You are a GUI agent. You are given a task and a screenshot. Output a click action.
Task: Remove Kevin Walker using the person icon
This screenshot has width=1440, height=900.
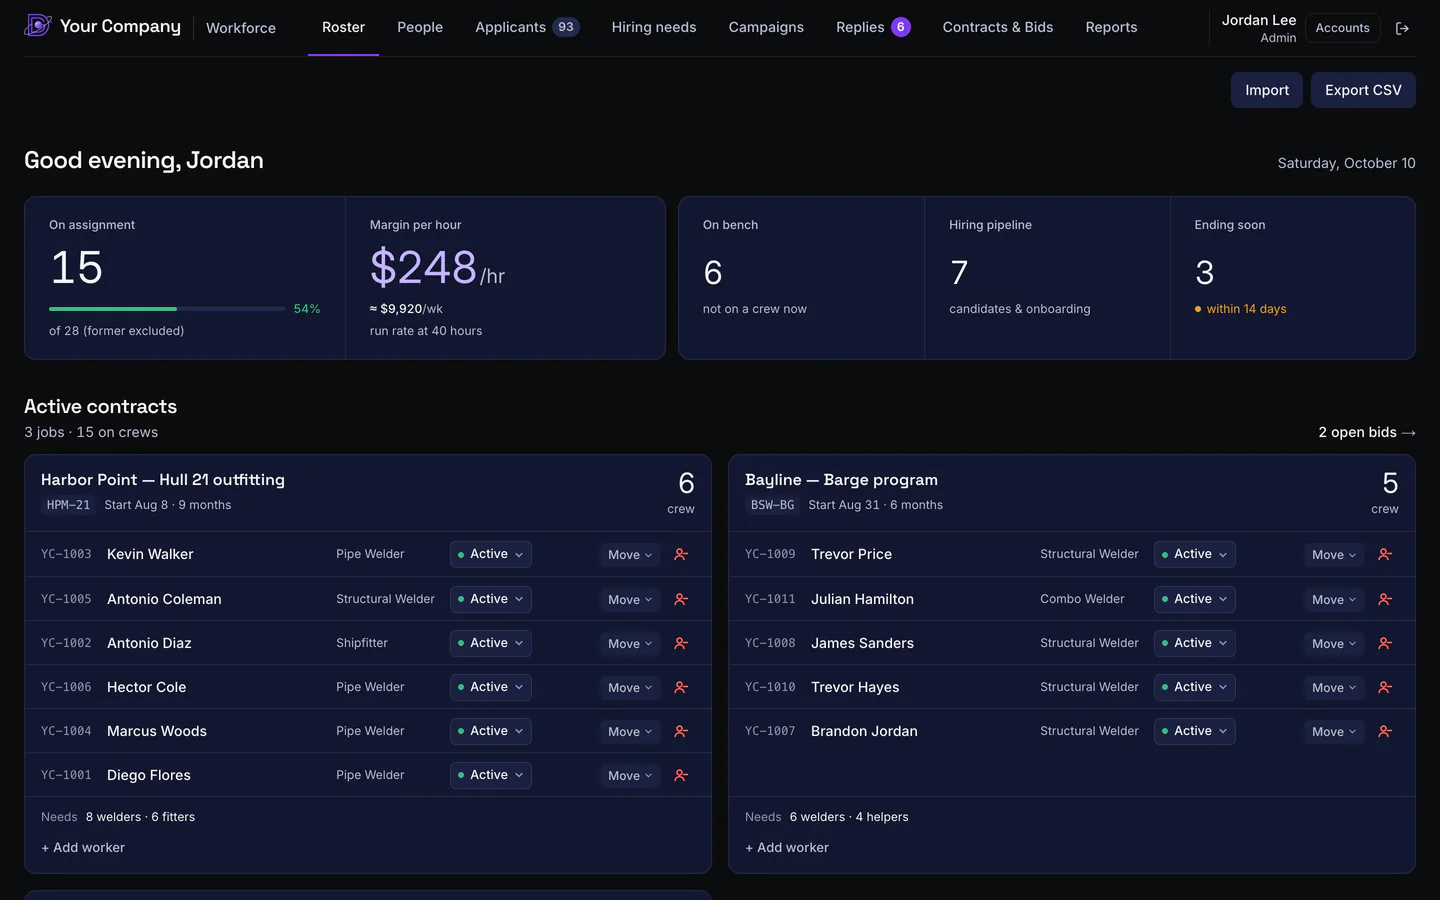click(681, 554)
